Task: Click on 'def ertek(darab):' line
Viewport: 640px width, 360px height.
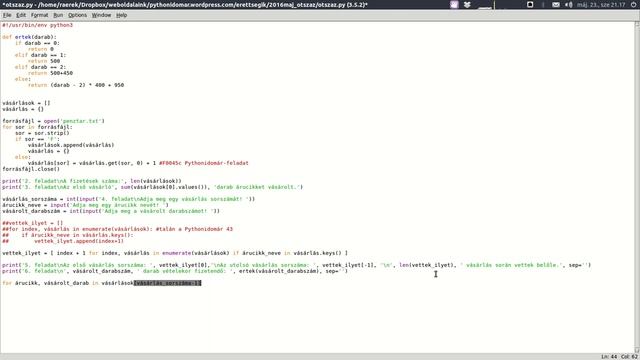Action: click(x=29, y=37)
